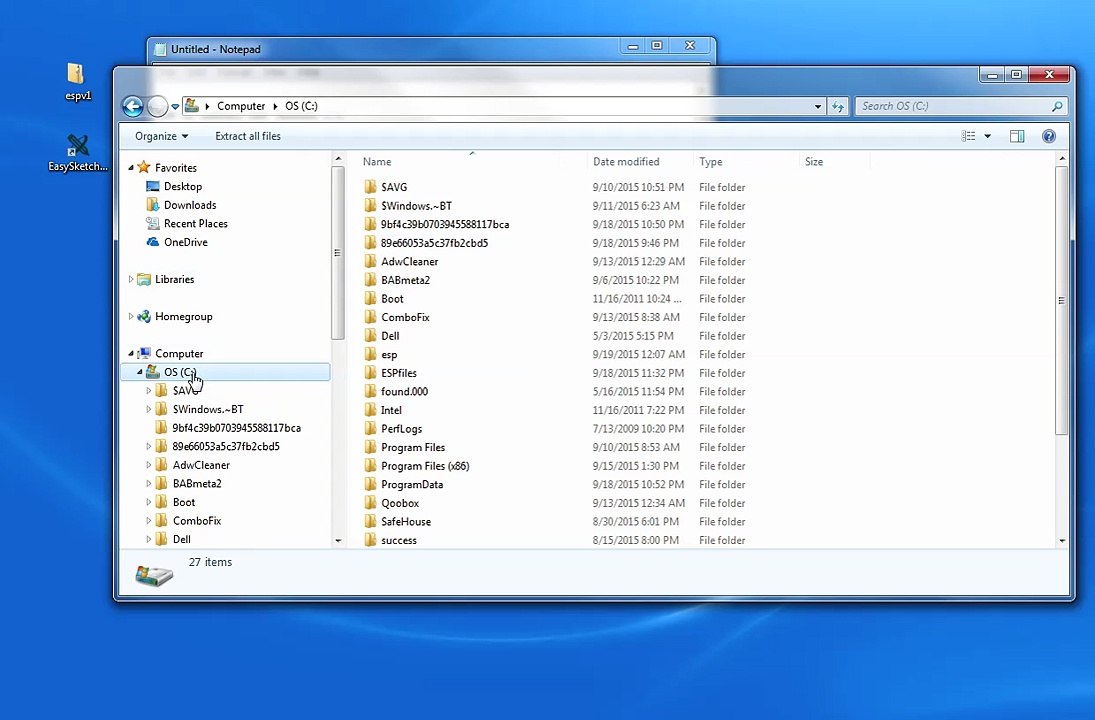Select the Program Files folder icon
The height and width of the screenshot is (720, 1095).
point(370,447)
